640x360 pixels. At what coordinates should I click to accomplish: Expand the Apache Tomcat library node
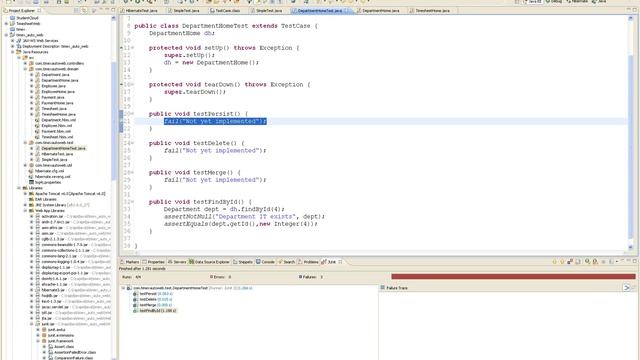pos(25,194)
